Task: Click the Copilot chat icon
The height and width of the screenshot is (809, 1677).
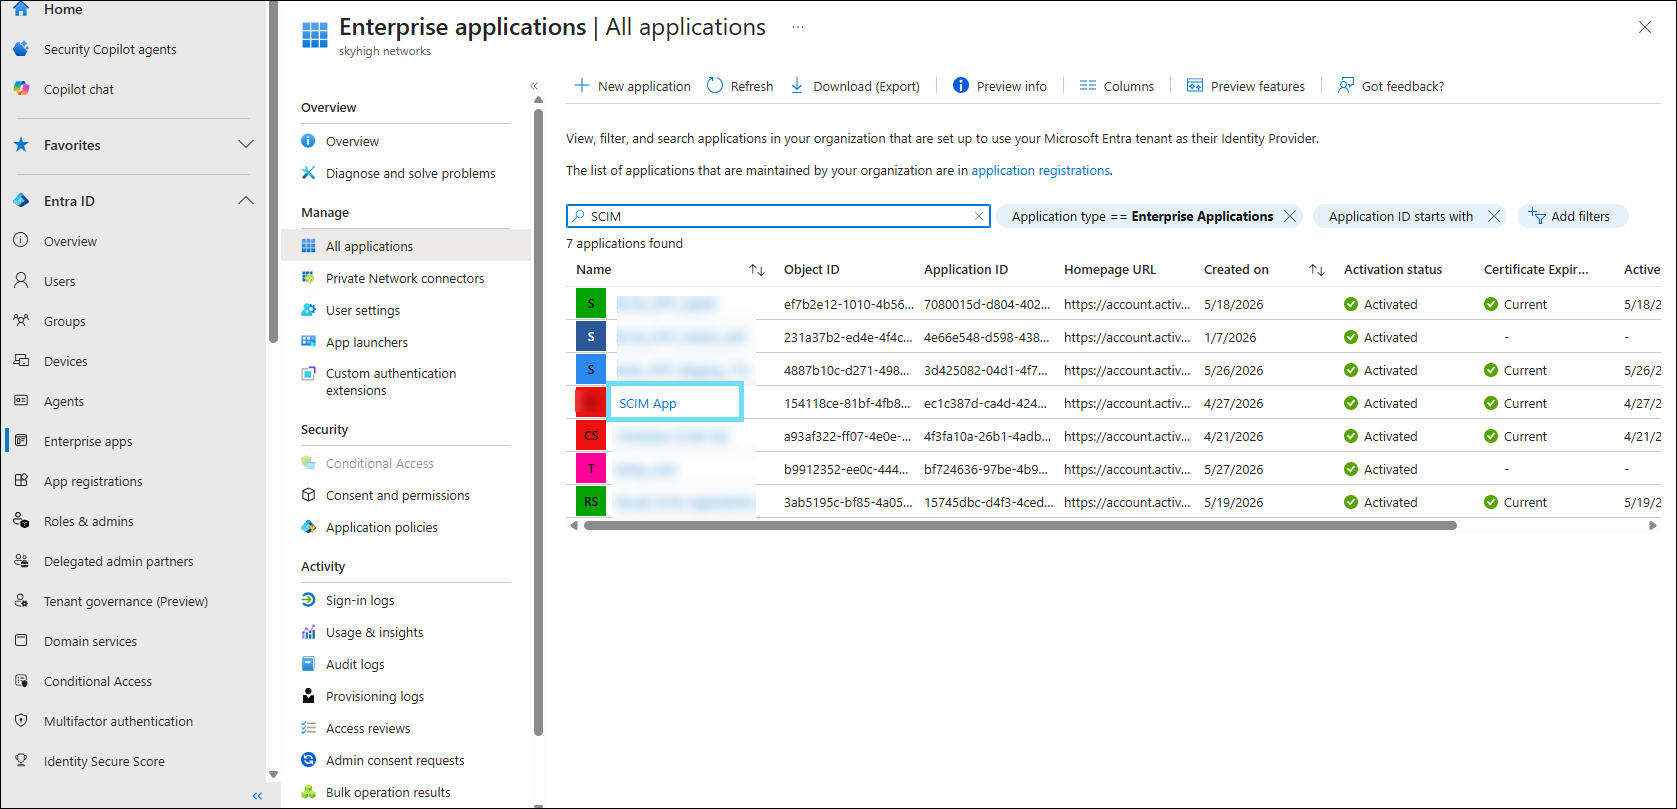Action: tap(21, 89)
